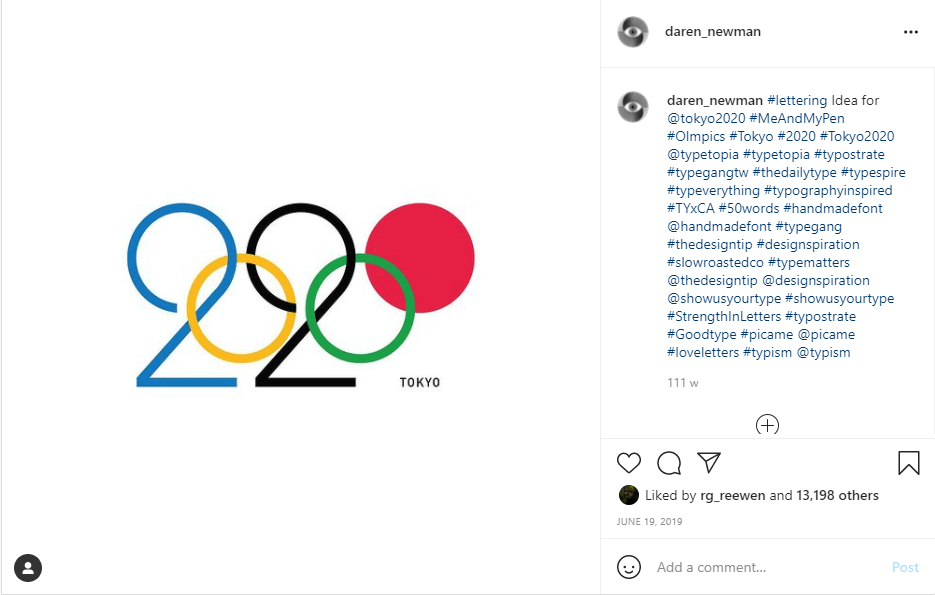Open the daren_newman username in the header

(x=712, y=32)
